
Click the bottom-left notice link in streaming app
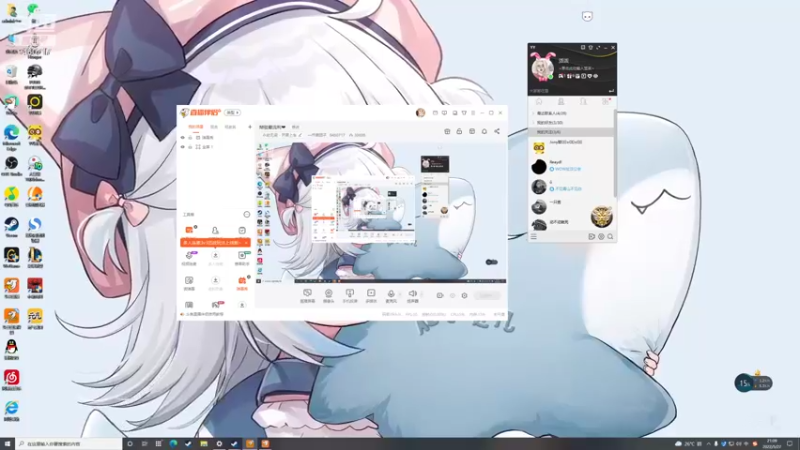click(203, 314)
